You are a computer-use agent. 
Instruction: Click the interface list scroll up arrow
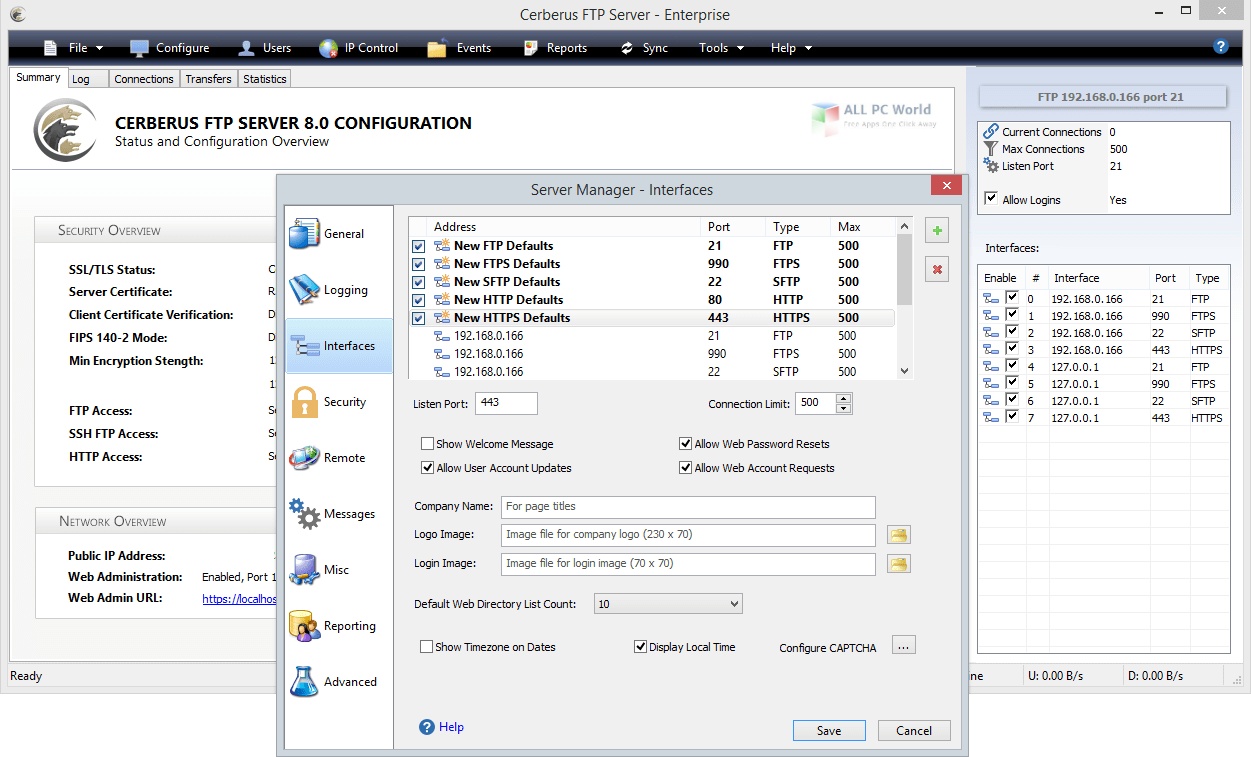tap(905, 227)
